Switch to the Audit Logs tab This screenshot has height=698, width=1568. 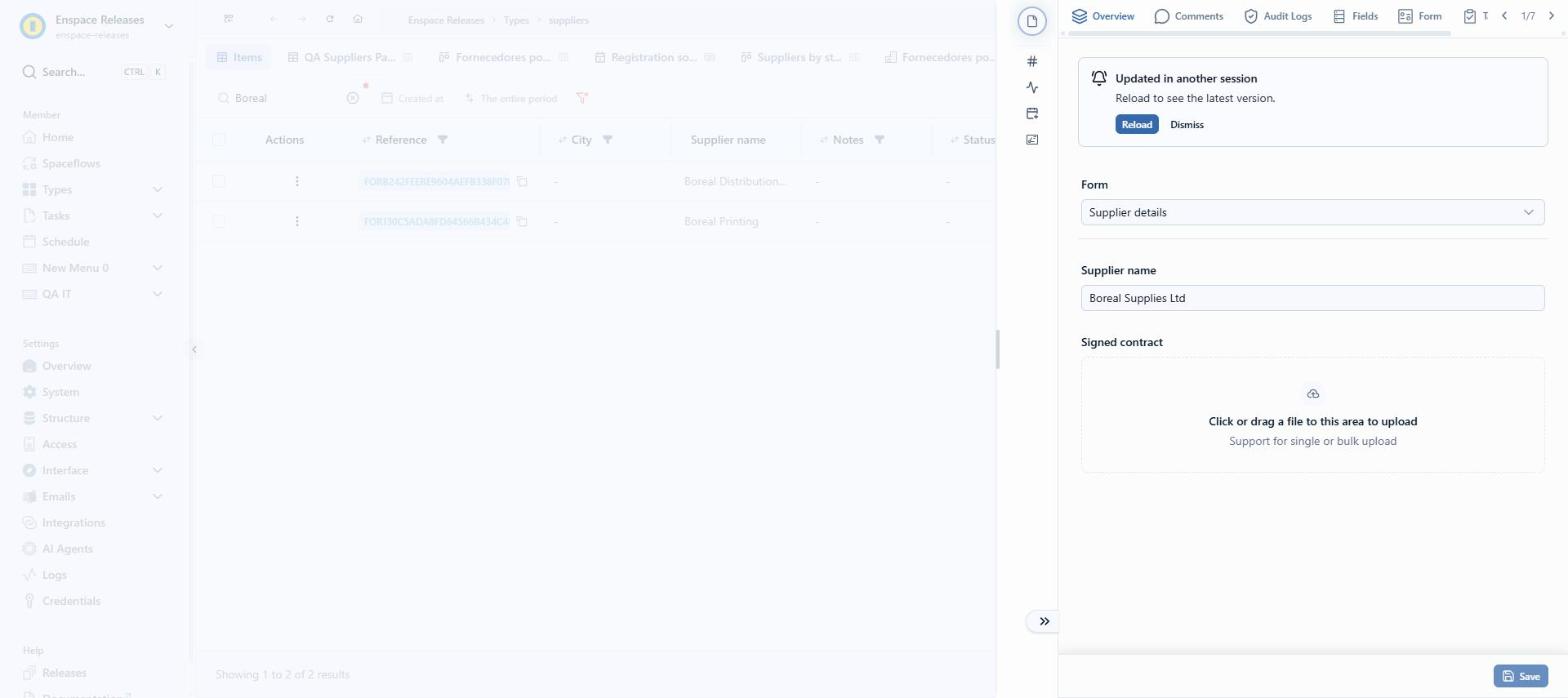point(1277,16)
